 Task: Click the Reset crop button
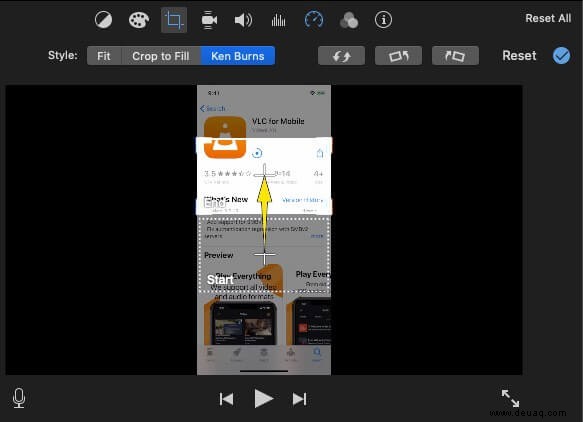click(519, 56)
